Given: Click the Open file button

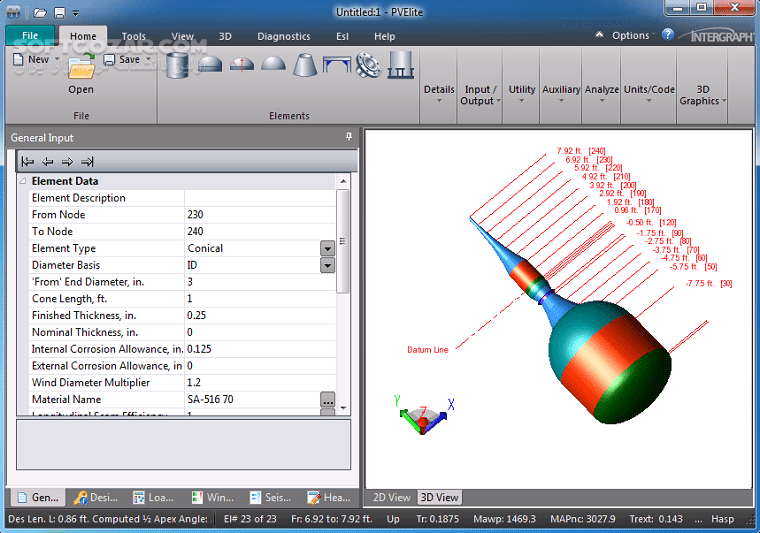Looking at the screenshot, I should (81, 75).
